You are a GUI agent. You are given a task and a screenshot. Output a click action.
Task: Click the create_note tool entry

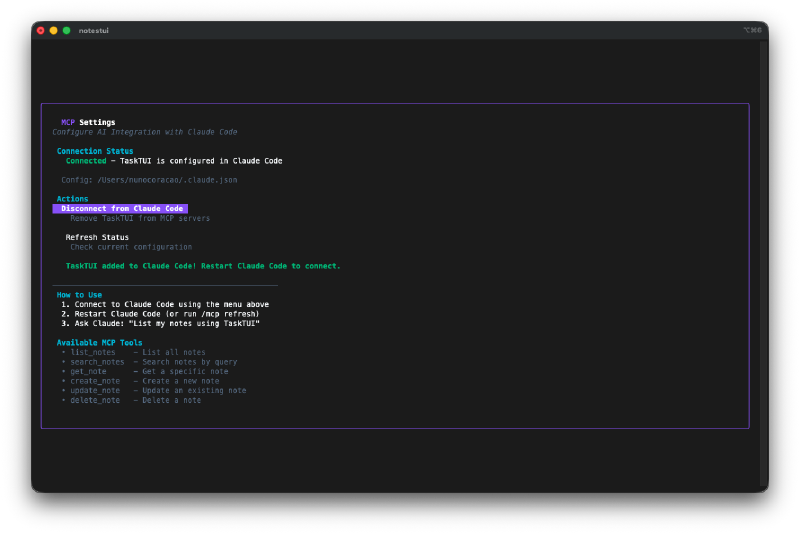(140, 381)
